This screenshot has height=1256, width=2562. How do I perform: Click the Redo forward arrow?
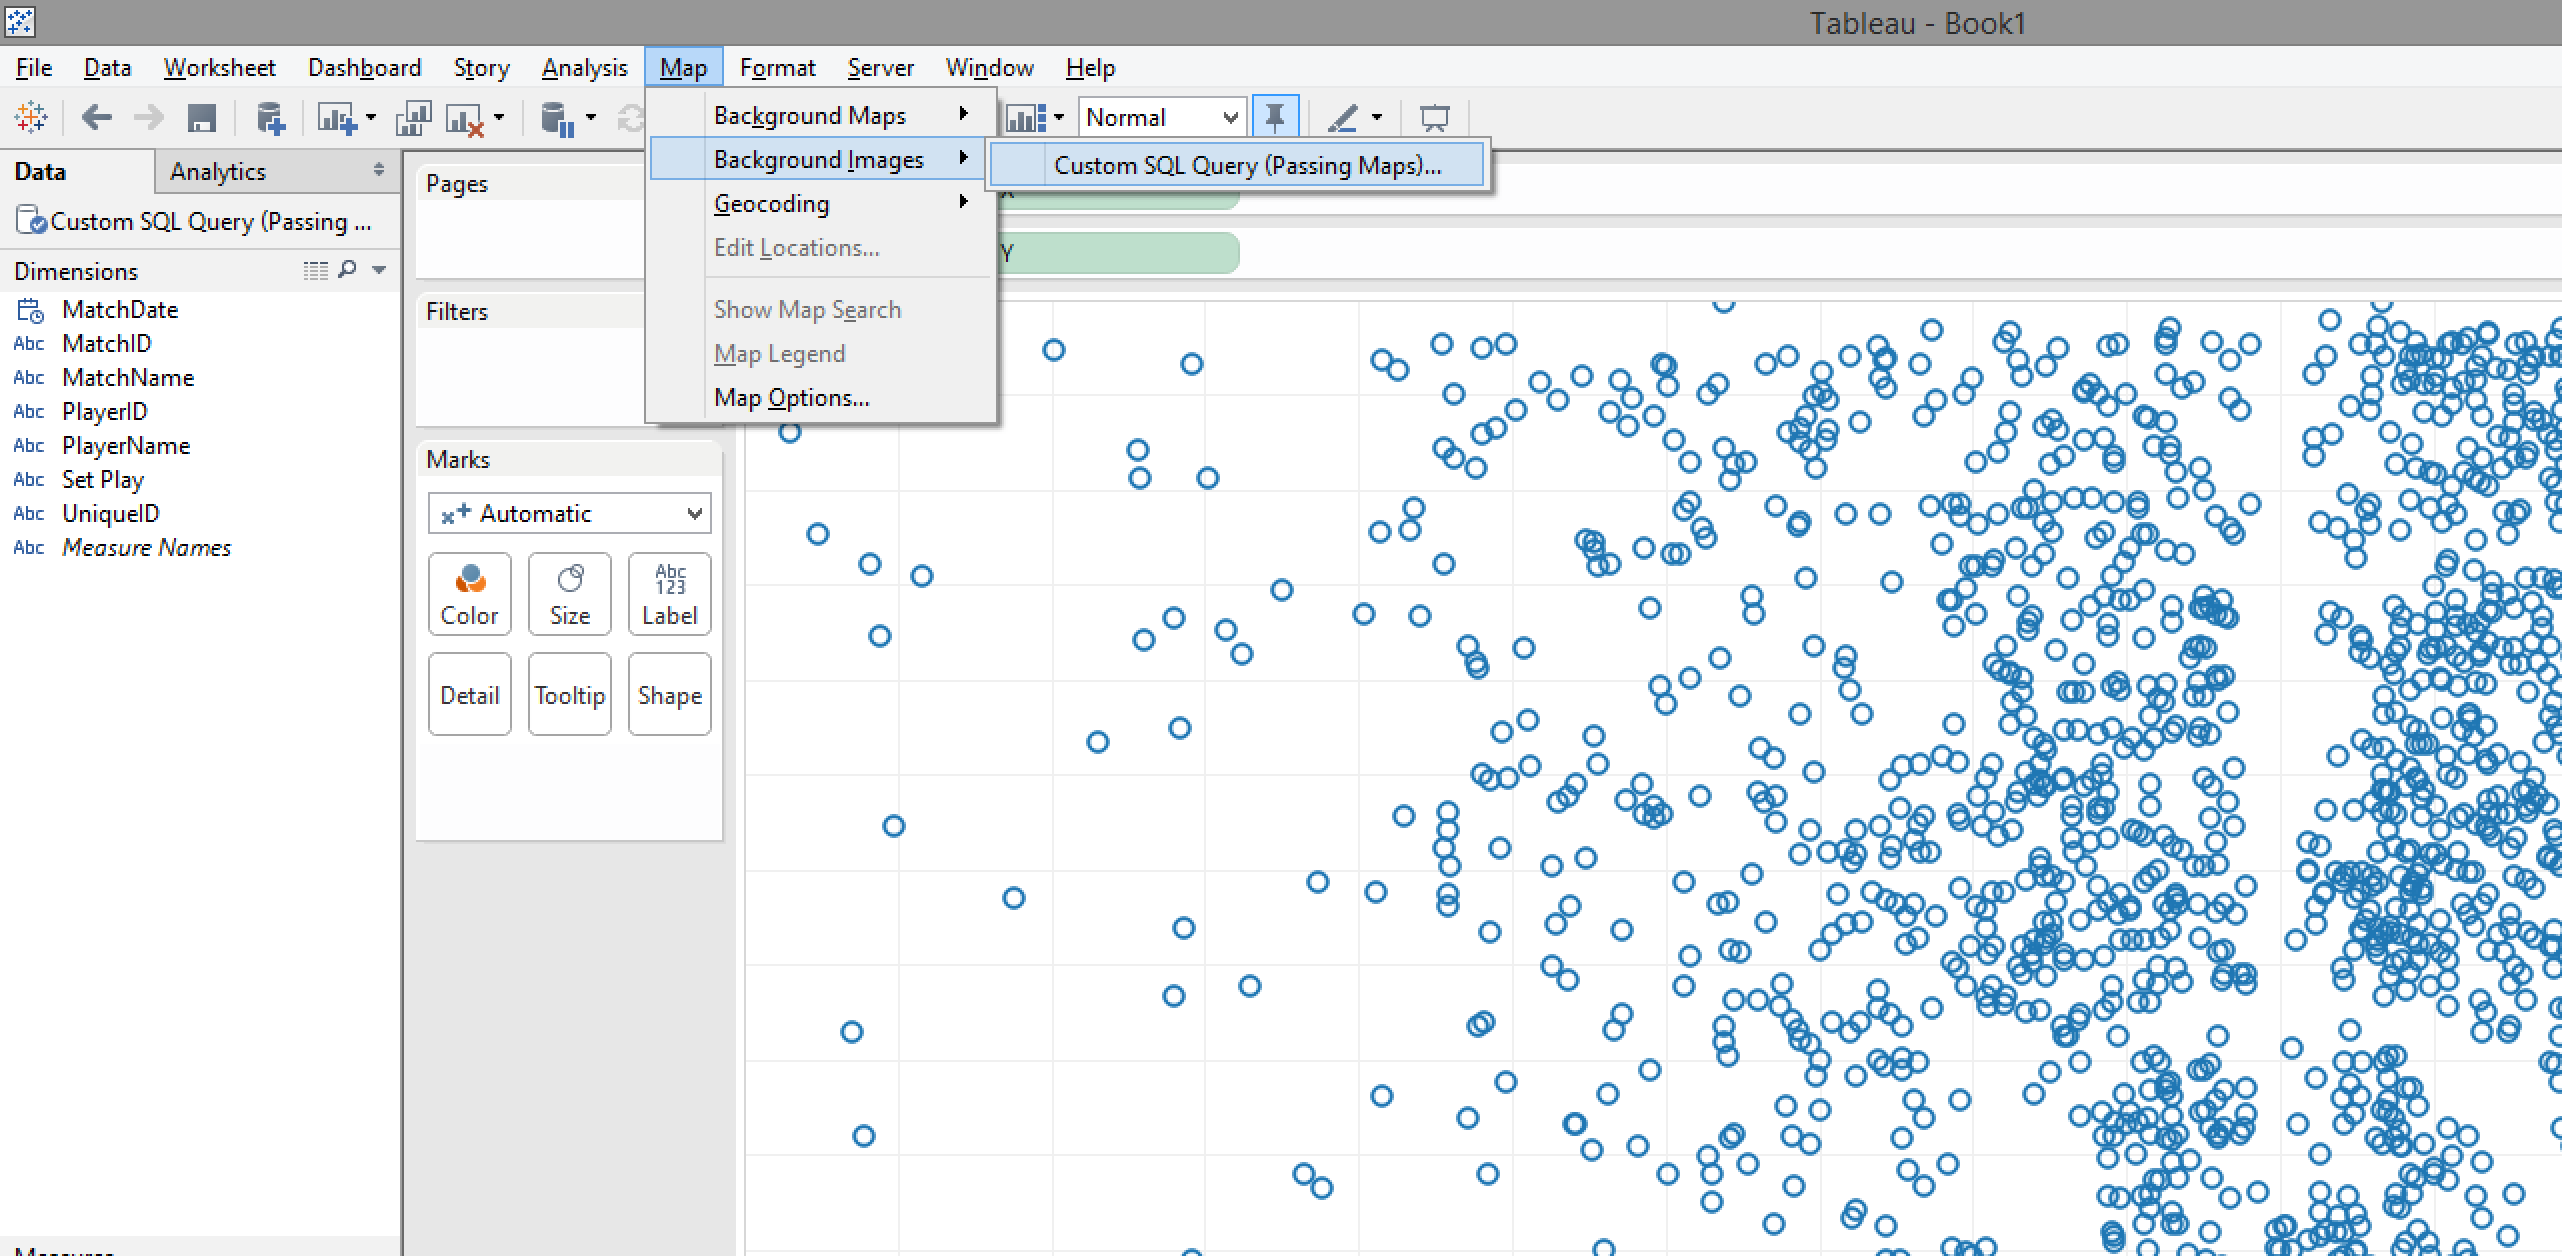point(148,118)
